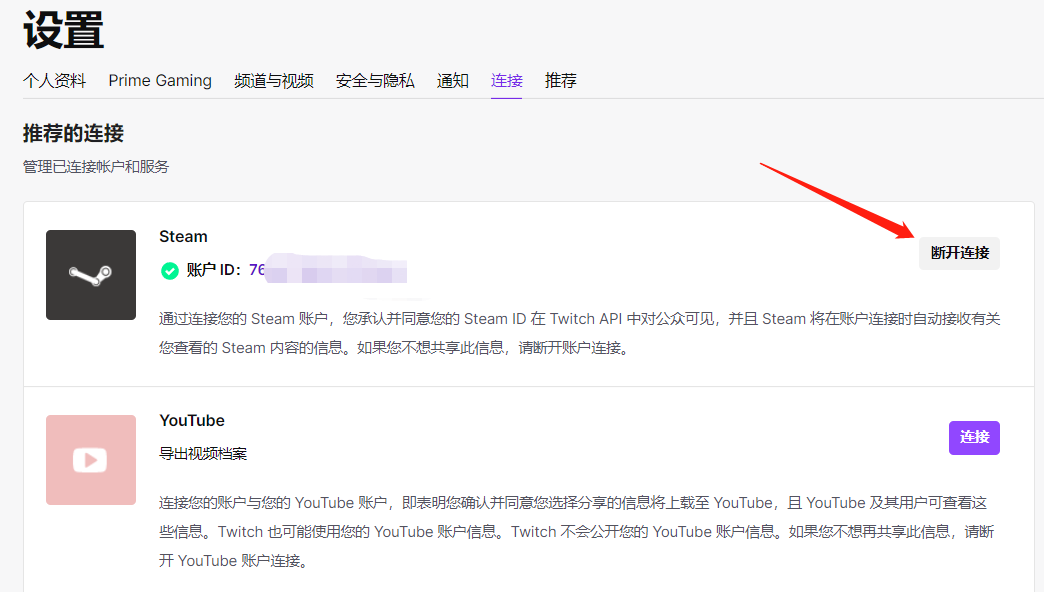Image resolution: width=1044 pixels, height=592 pixels.
Task: Click the Steam service title
Action: click(183, 237)
